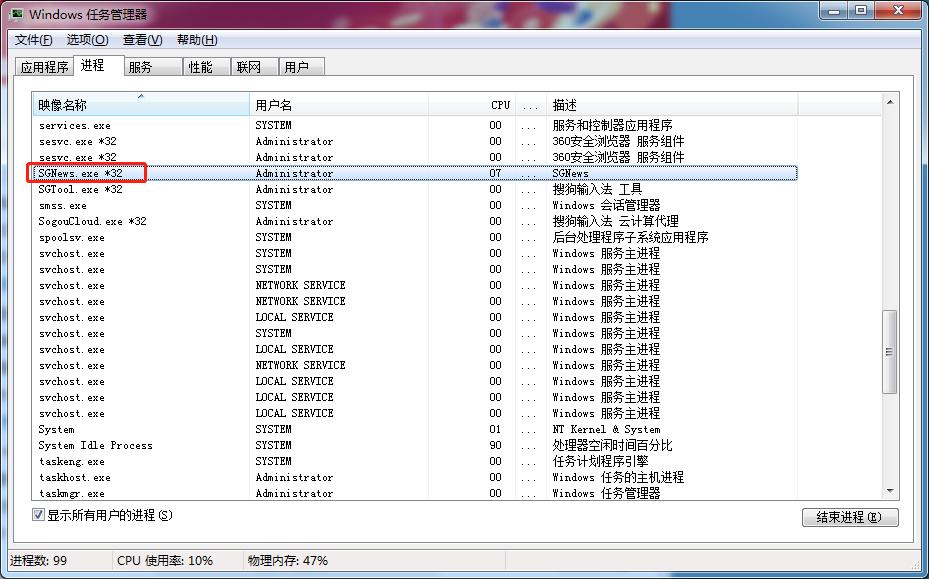The height and width of the screenshot is (579, 929).
Task: Click the 搜狗输入法 工具 description
Action: point(597,189)
